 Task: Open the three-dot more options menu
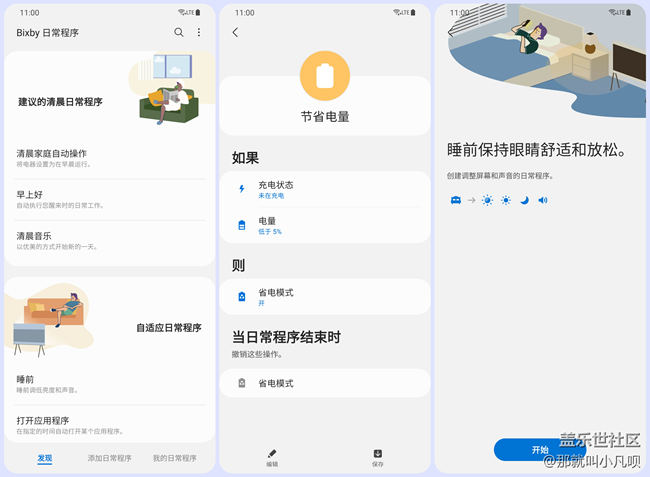(x=199, y=32)
